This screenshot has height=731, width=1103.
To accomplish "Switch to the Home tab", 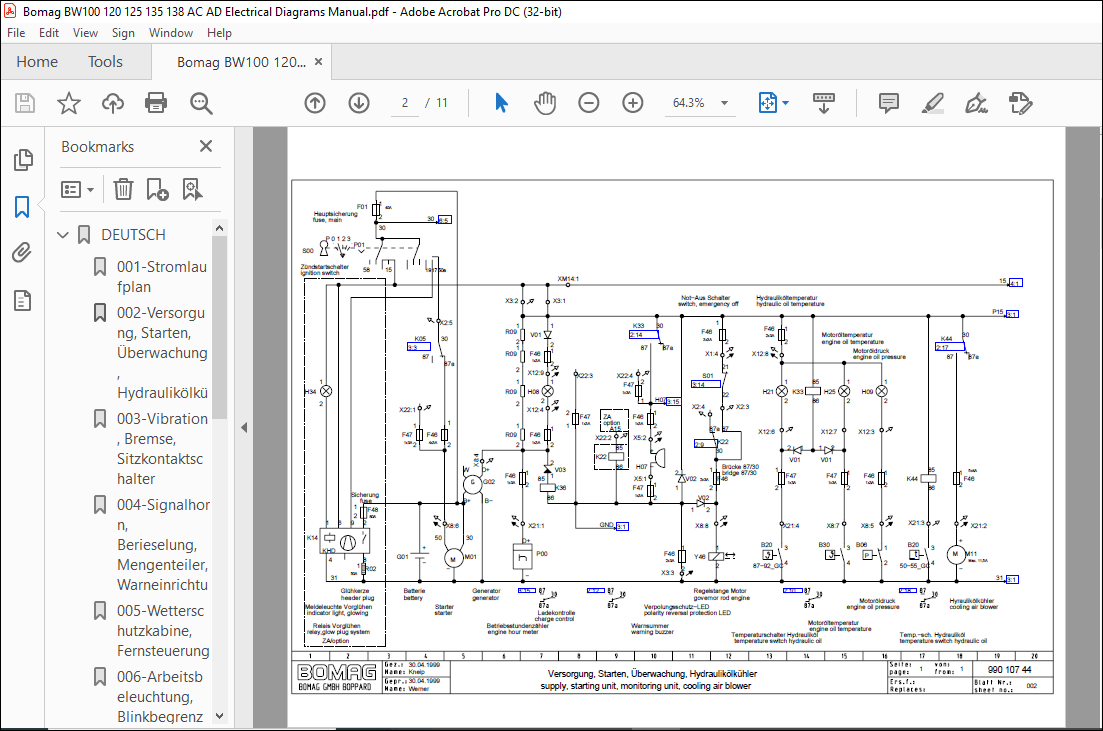I will 37,61.
